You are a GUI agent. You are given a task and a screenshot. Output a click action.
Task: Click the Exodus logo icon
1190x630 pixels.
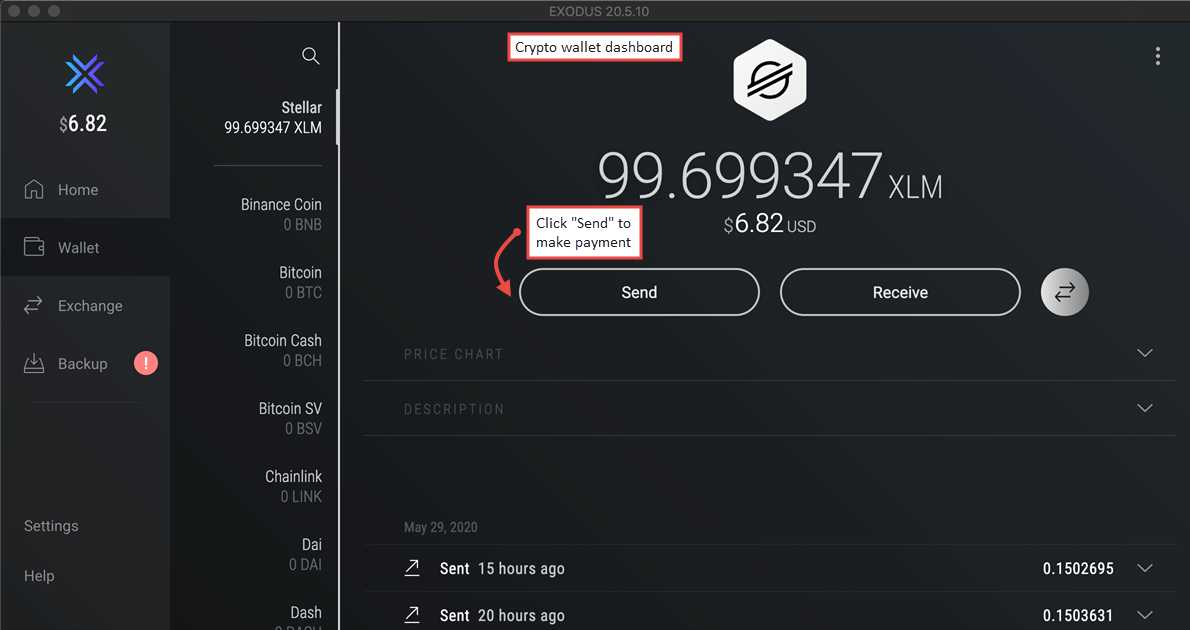(85, 74)
